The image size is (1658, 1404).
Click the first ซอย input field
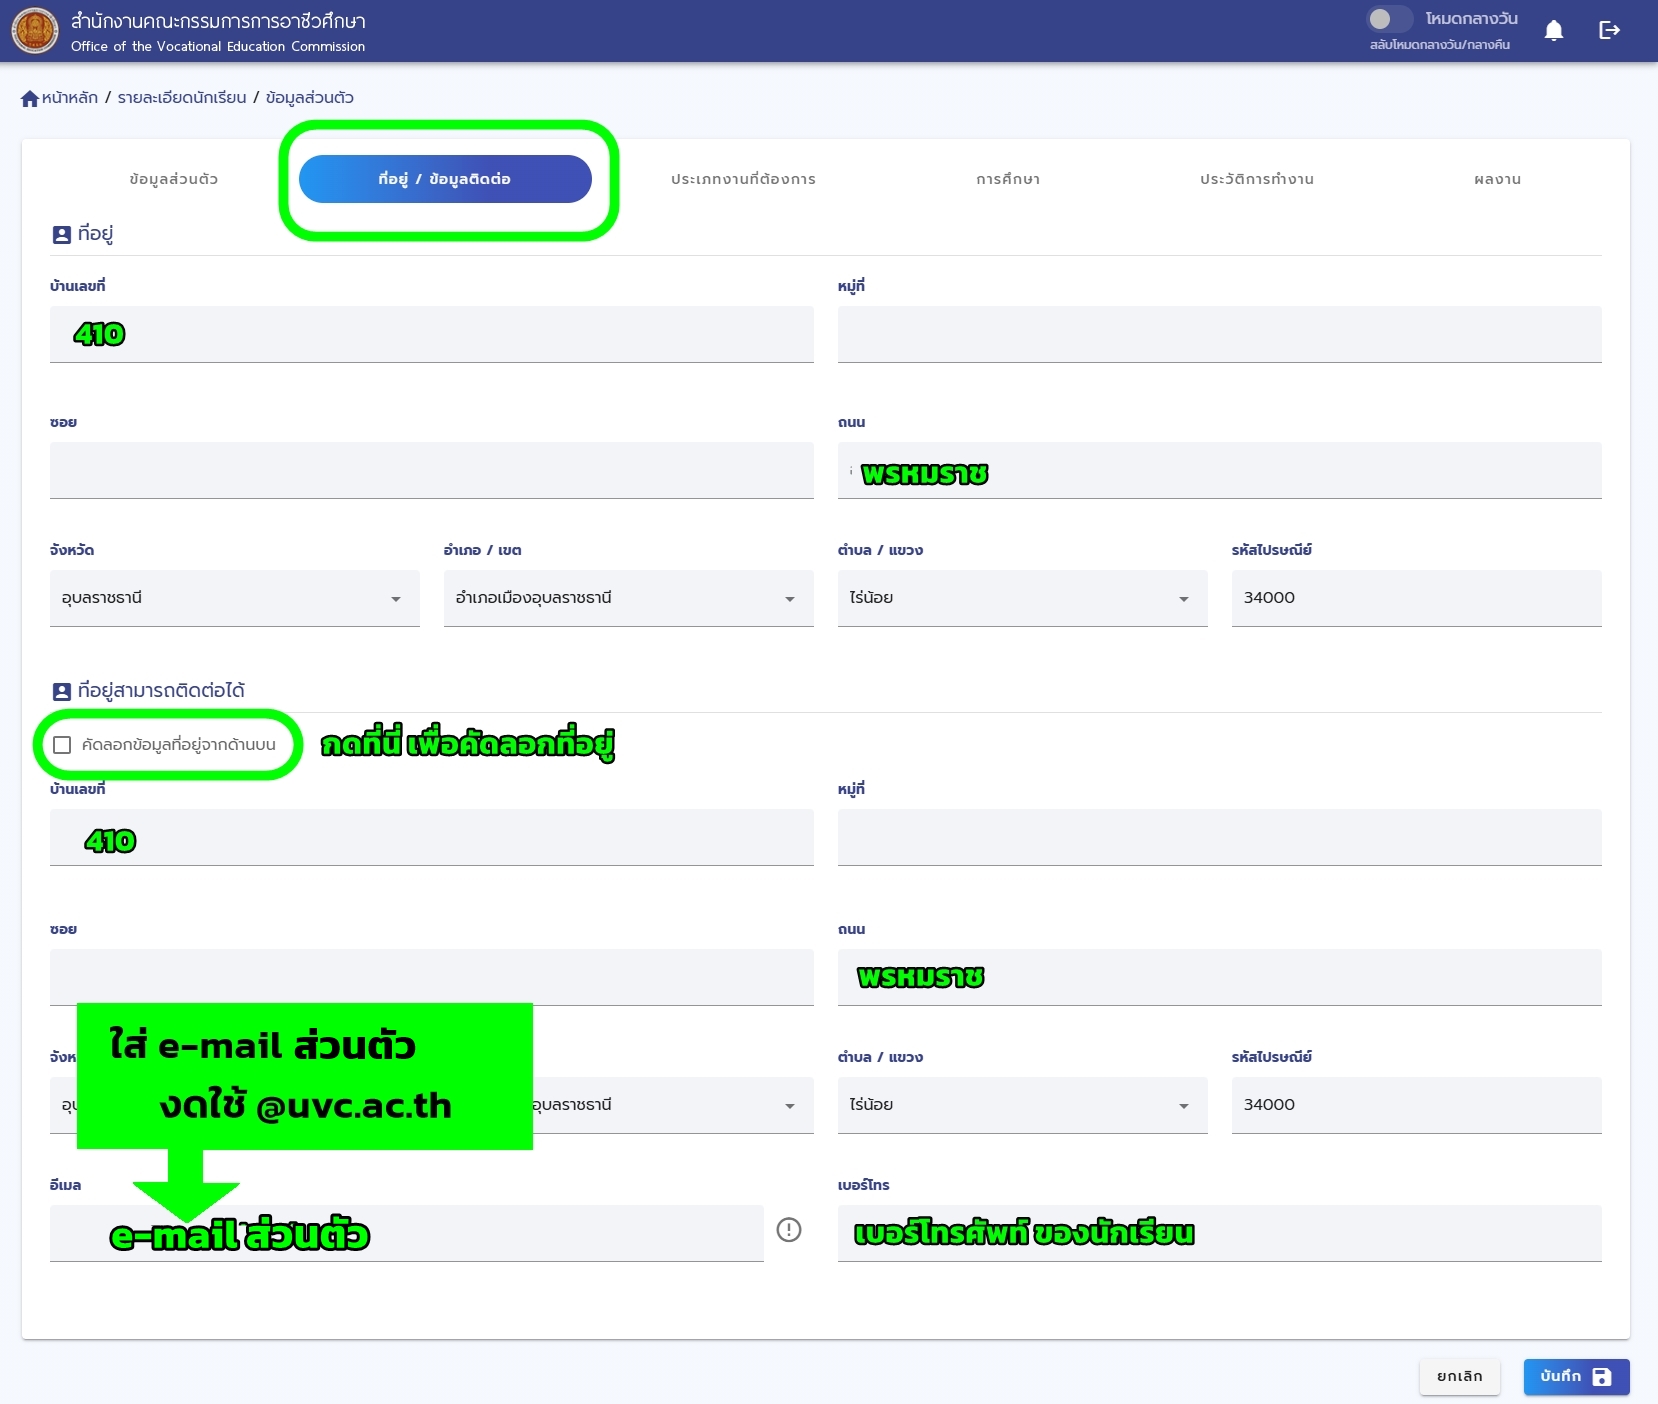pos(432,470)
